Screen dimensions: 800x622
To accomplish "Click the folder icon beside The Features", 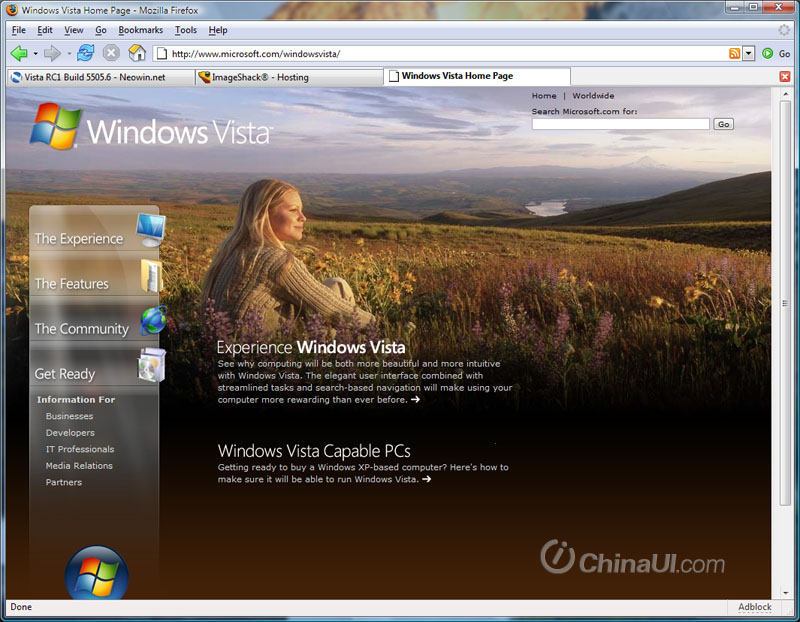I will coord(152,276).
